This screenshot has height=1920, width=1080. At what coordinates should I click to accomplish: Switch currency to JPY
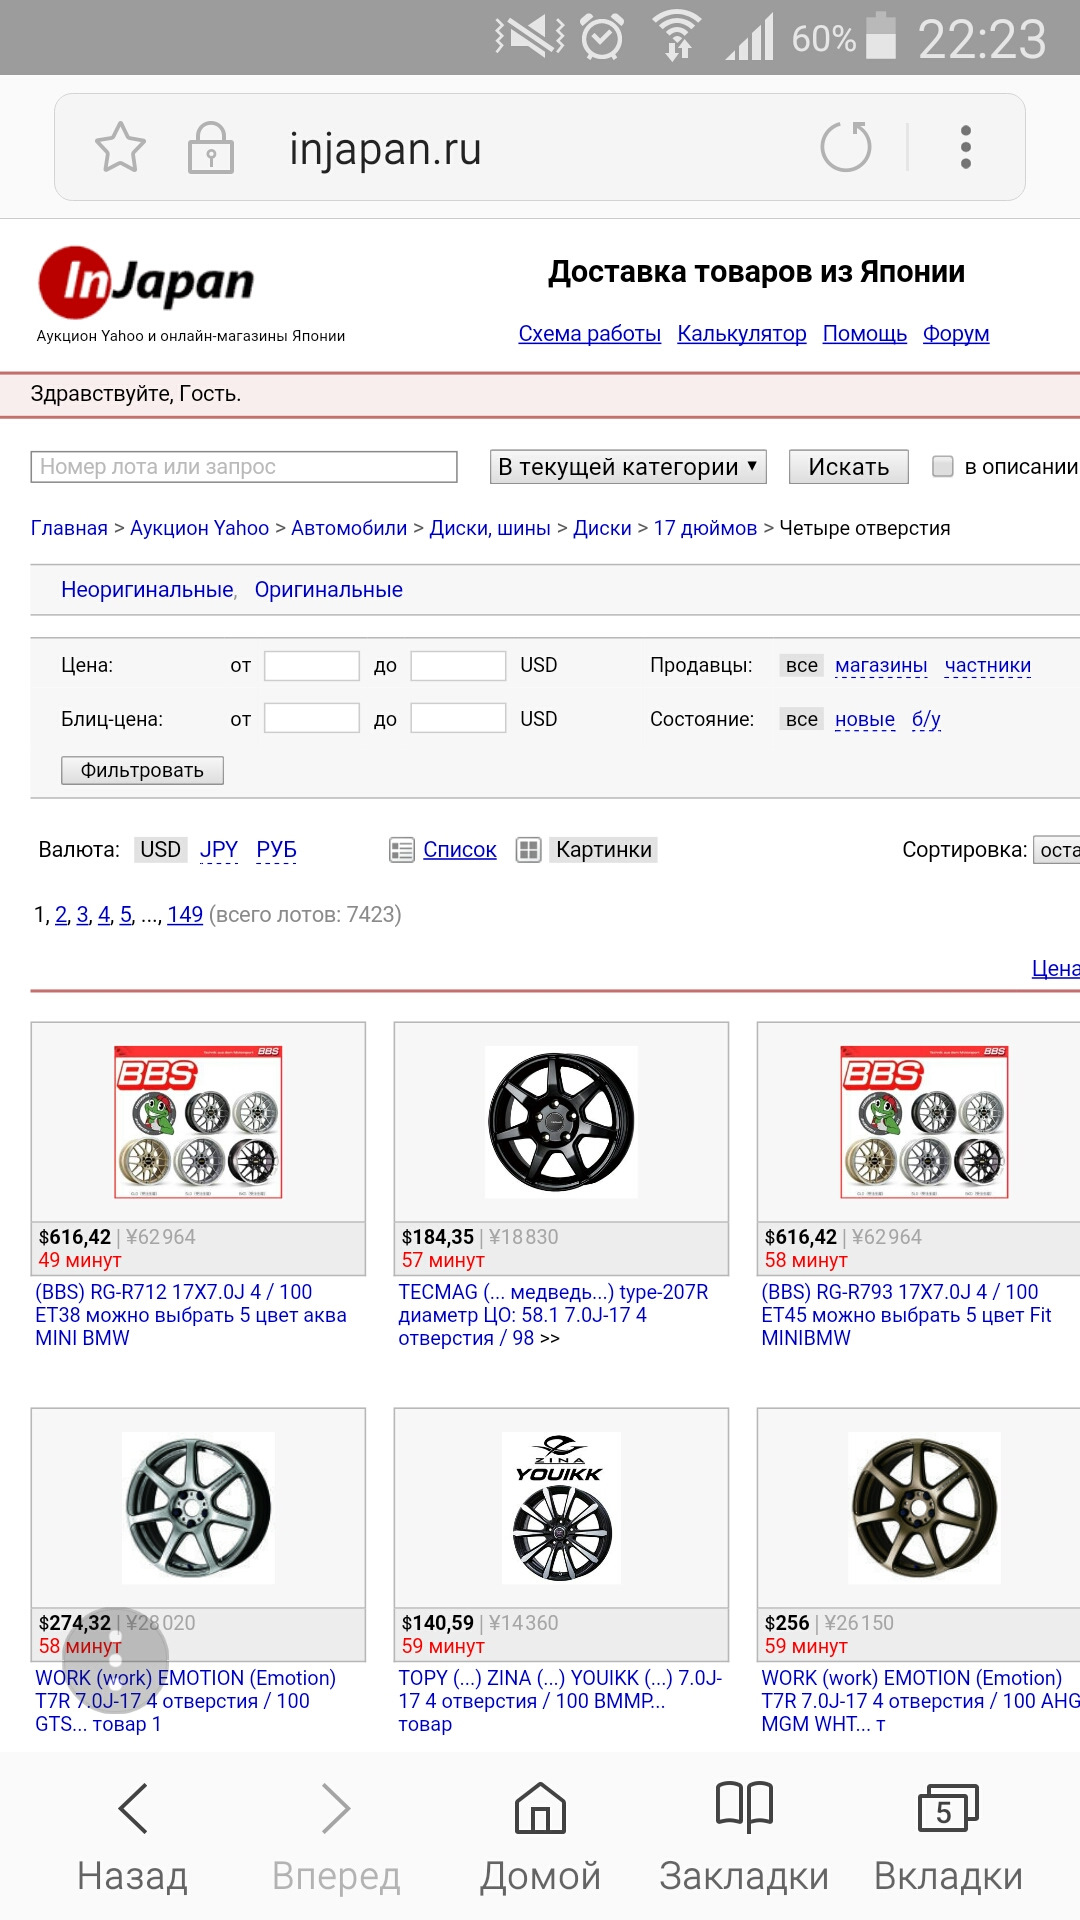tap(219, 850)
